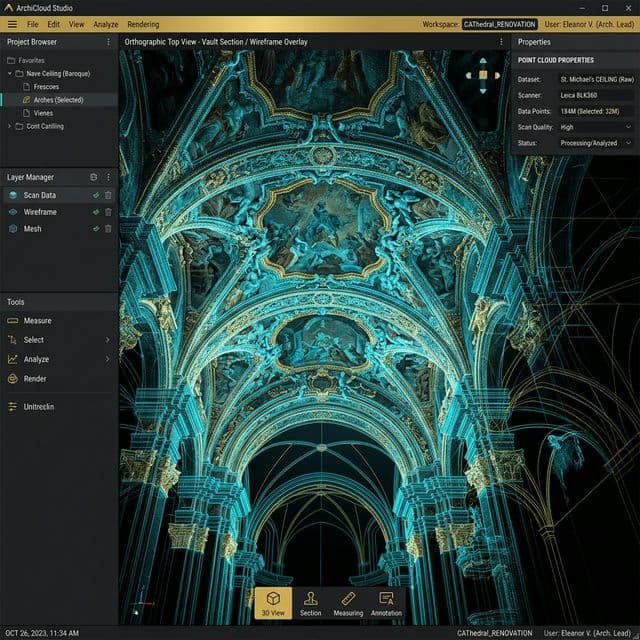Click the center navigation cube square

[x=483, y=75]
